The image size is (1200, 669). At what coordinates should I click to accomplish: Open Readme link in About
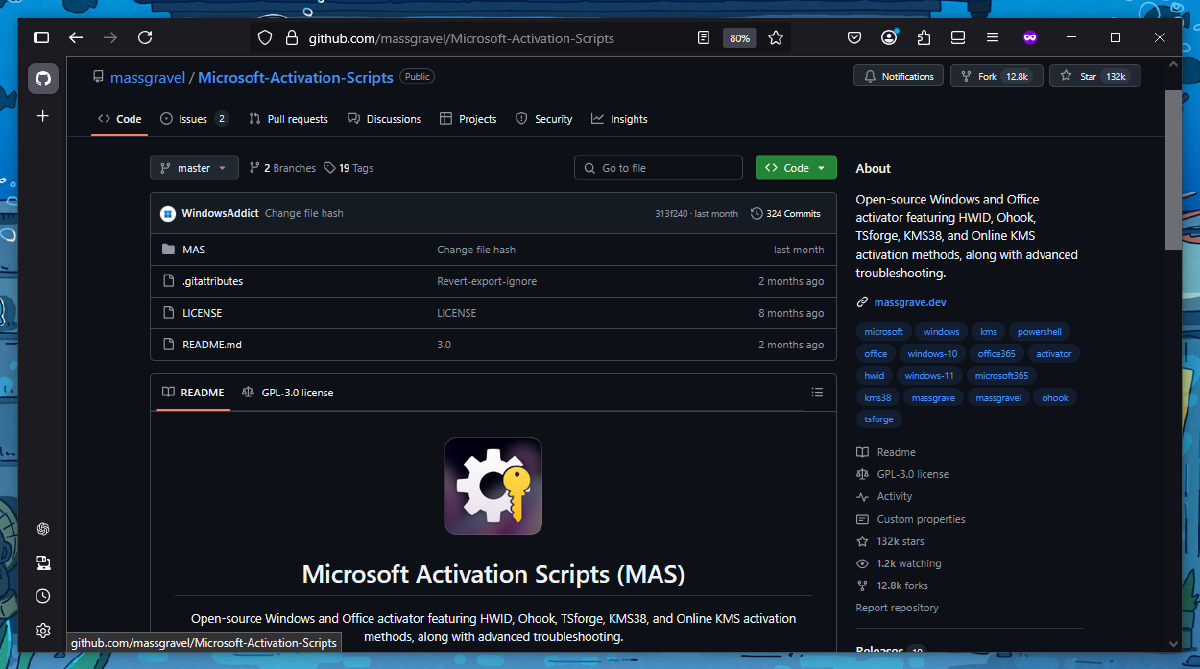coord(896,452)
